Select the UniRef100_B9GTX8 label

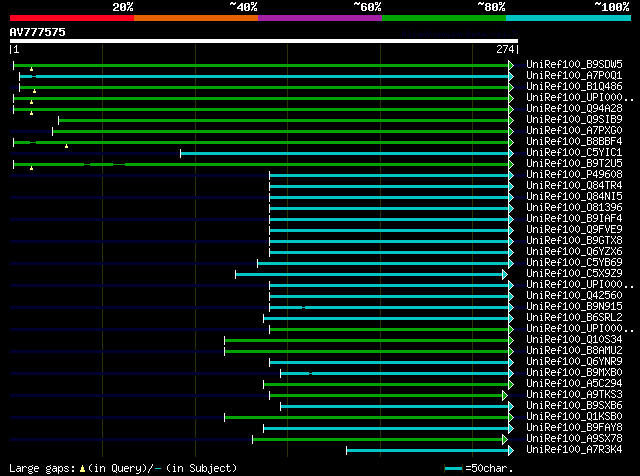pos(574,240)
